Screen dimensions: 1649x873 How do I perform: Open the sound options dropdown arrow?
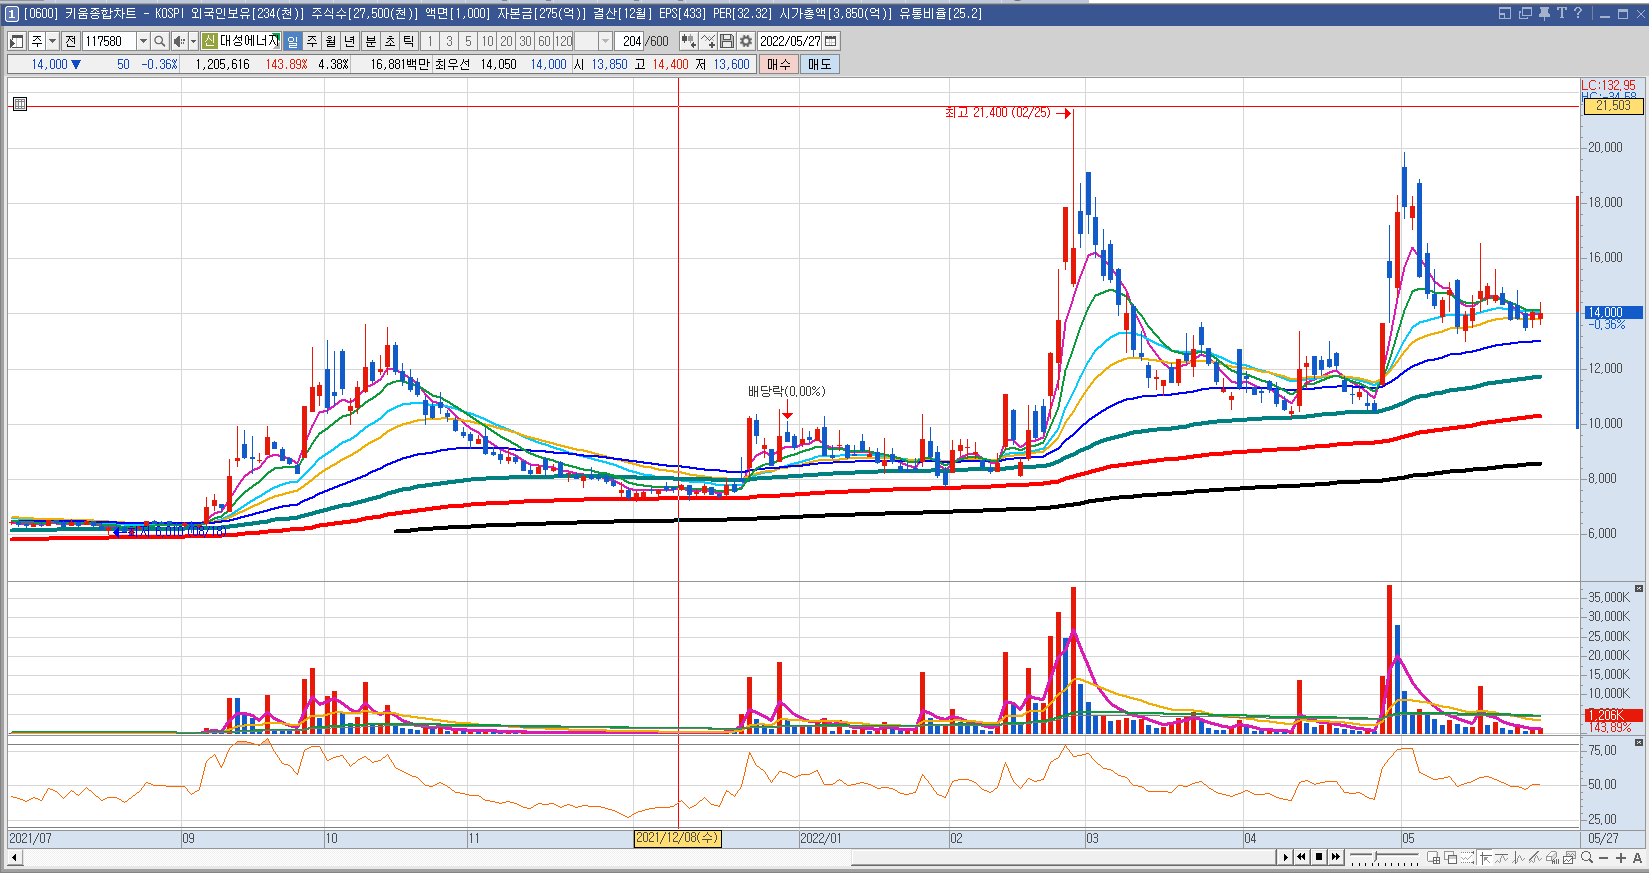tap(193, 41)
